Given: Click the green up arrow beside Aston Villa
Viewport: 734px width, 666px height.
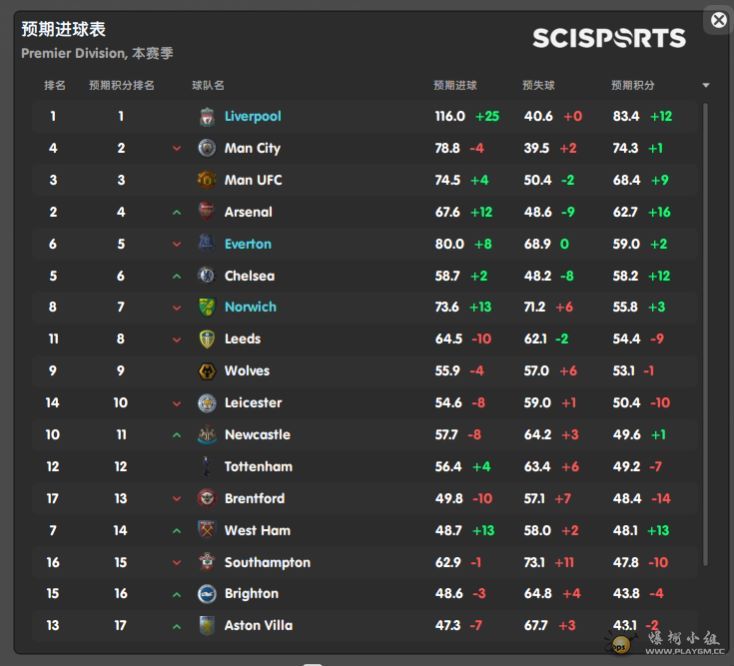Looking at the screenshot, I should tap(176, 626).
